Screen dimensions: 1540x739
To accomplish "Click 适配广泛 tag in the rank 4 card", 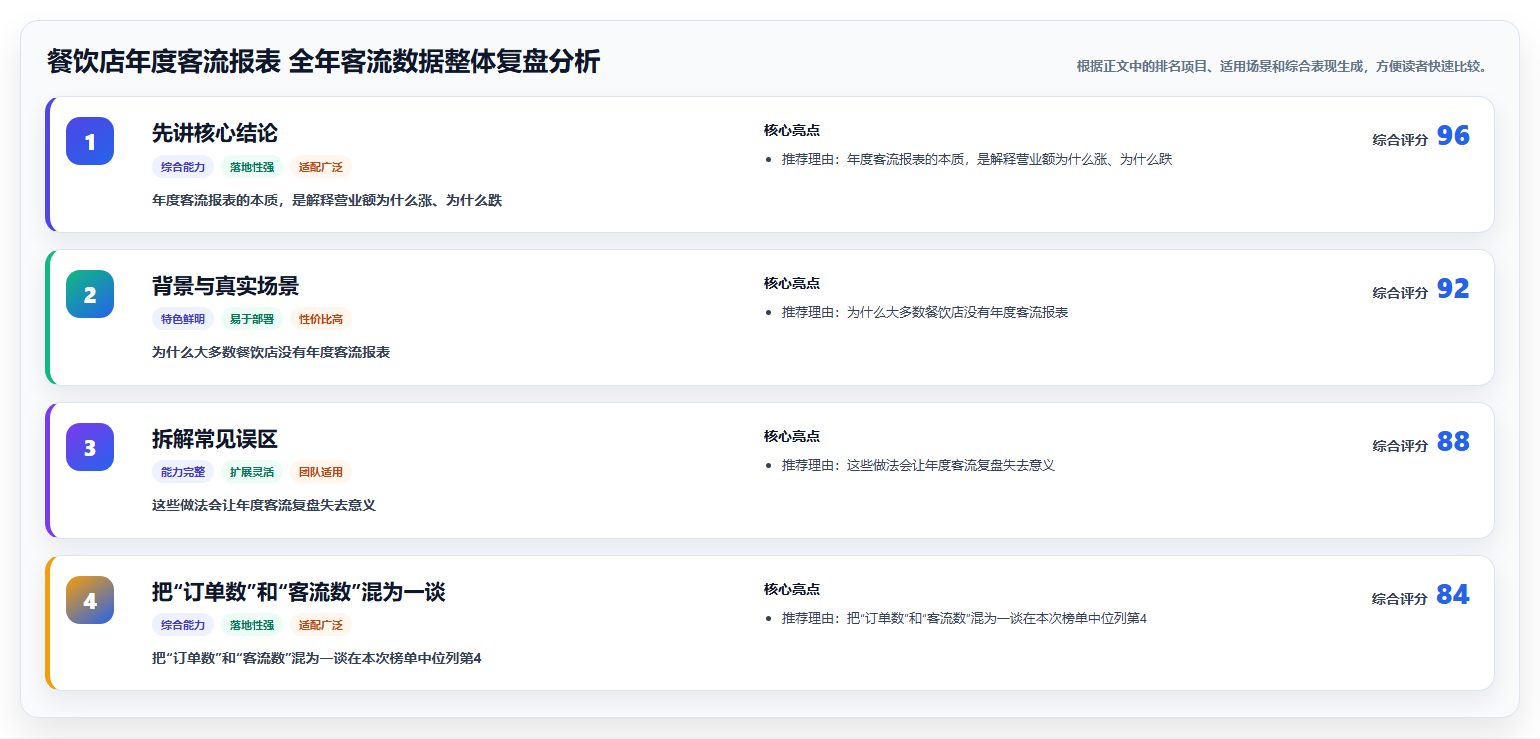I will (321, 625).
